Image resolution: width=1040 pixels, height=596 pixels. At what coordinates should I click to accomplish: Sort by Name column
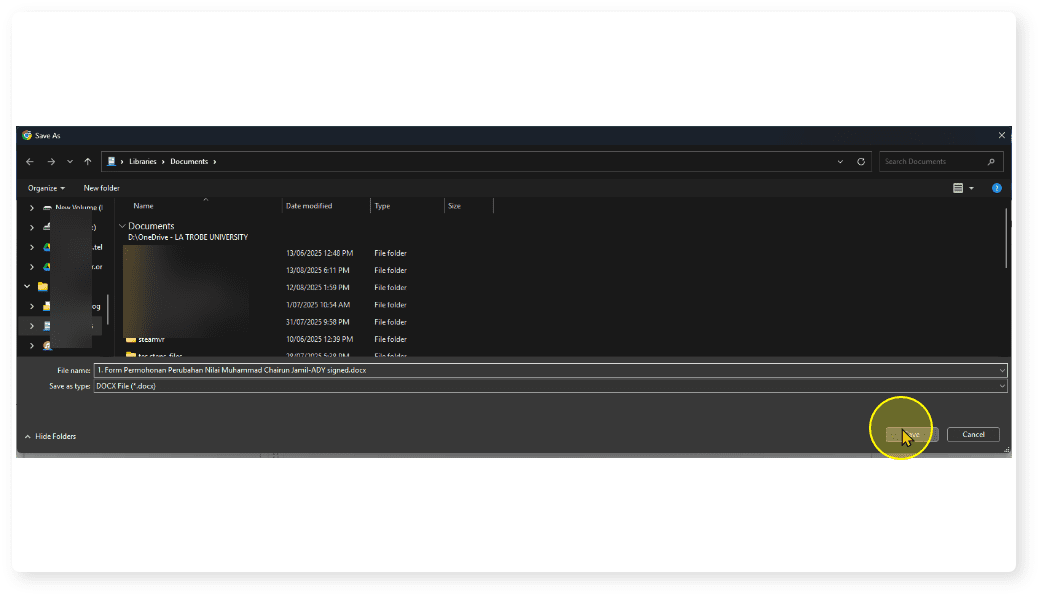[x=143, y=206]
